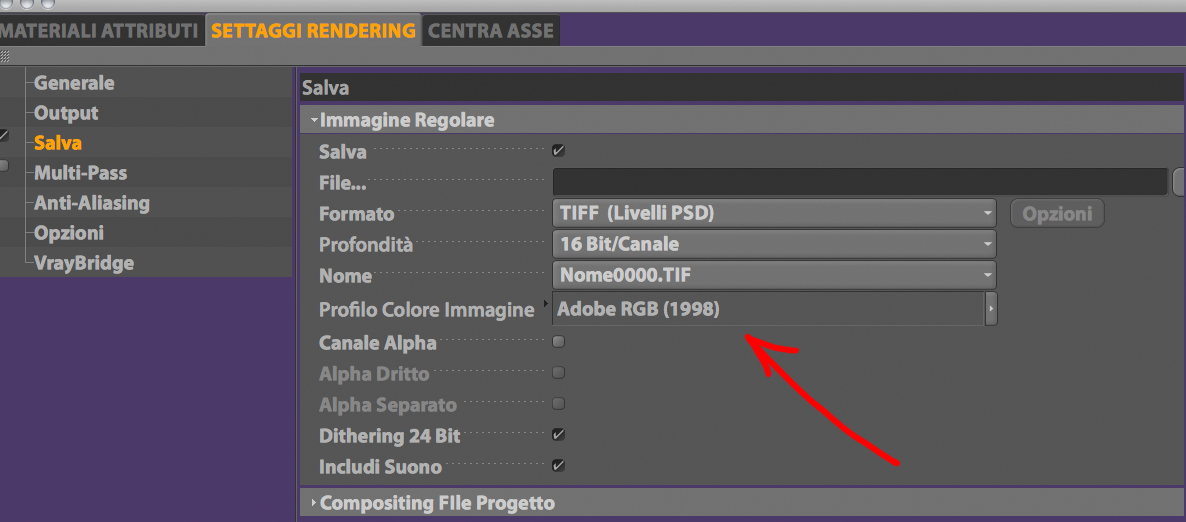
Task: Select VrayBridge in the settings list
Action: point(83,263)
